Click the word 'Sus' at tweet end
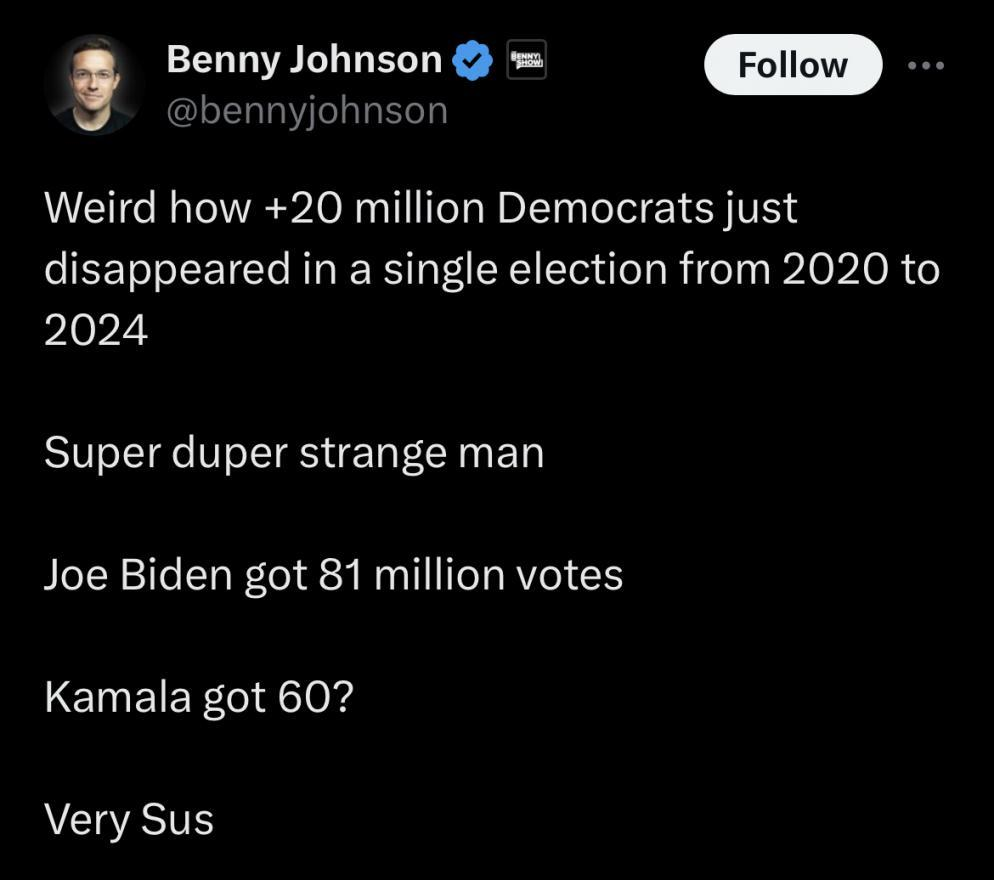Viewport: 994px width, 880px height. (x=177, y=820)
